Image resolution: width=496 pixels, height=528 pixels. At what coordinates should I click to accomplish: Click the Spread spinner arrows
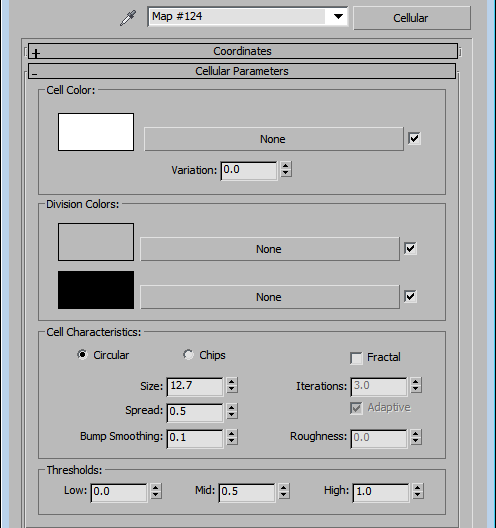point(232,411)
